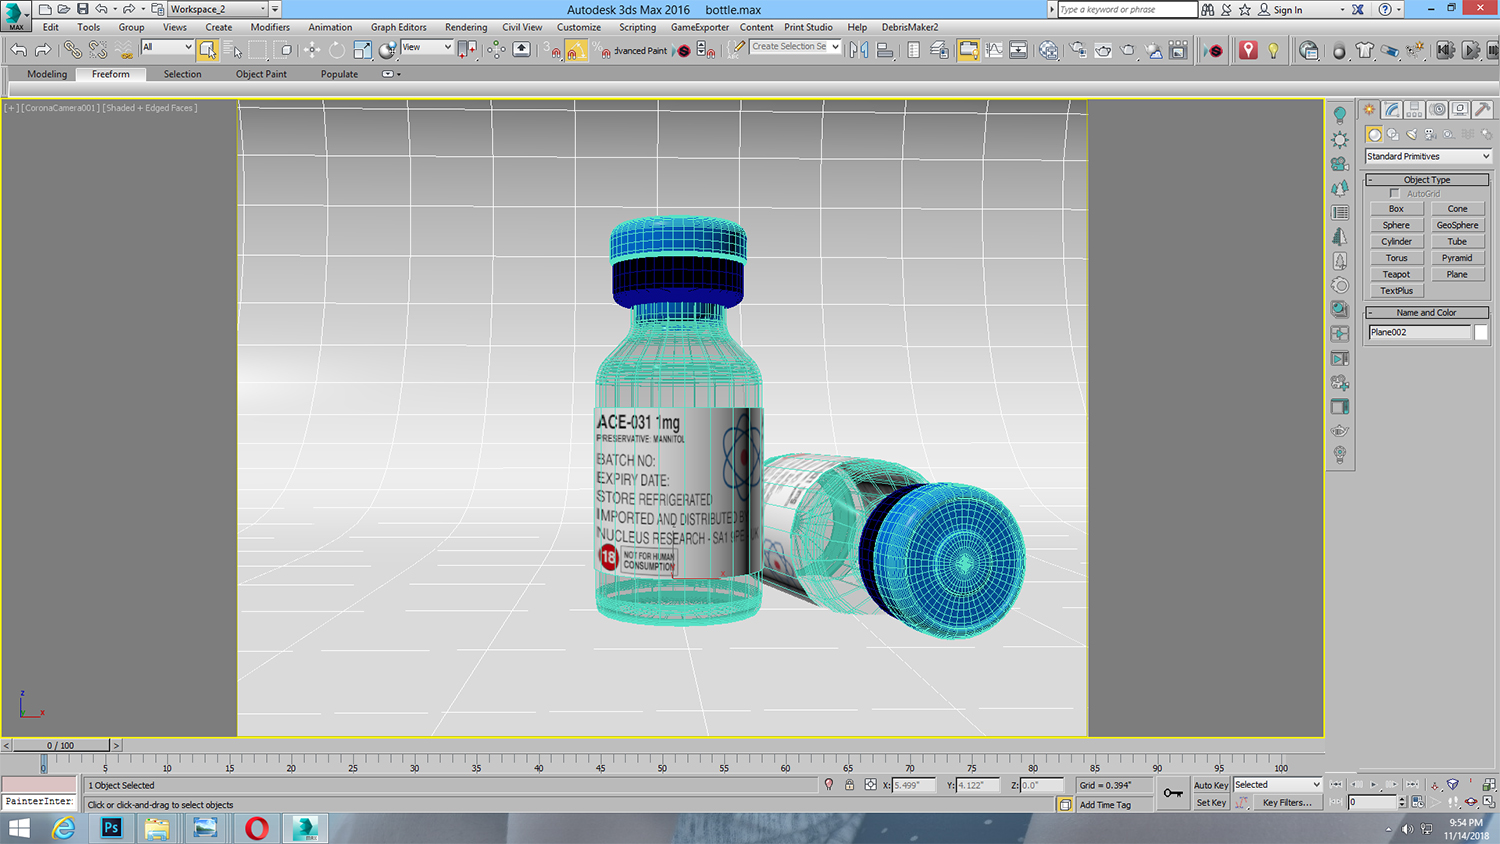
Task: Open the Standard Primitives dropdown
Action: click(1428, 156)
